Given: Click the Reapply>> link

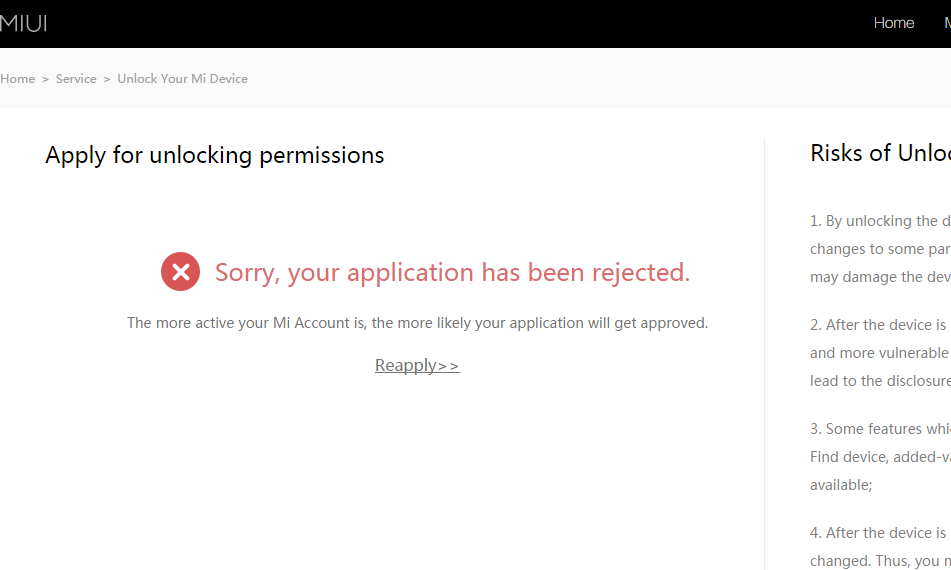Looking at the screenshot, I should pyautogui.click(x=417, y=365).
